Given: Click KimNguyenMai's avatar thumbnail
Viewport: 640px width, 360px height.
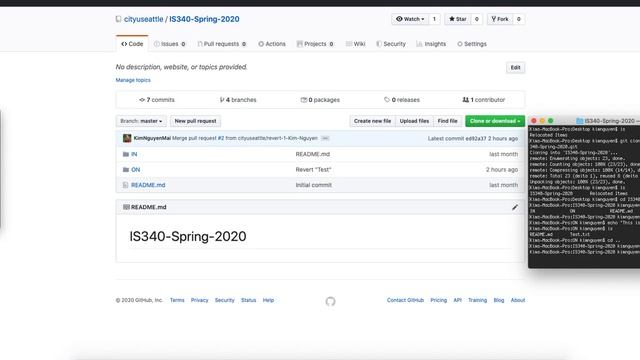Looking at the screenshot, I should pyautogui.click(x=127, y=138).
